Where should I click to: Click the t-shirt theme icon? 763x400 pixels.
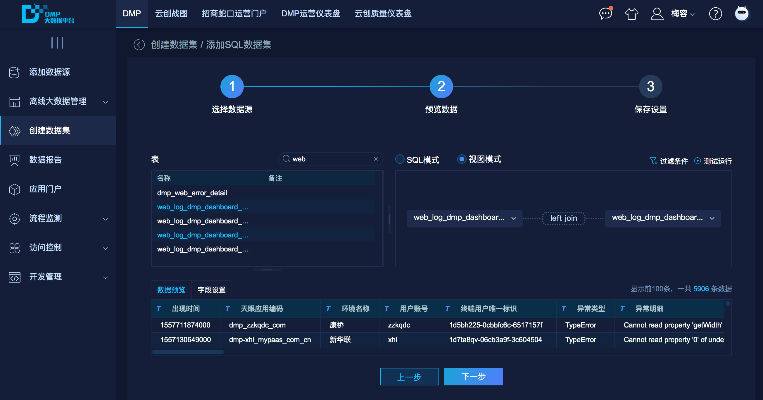tap(631, 14)
